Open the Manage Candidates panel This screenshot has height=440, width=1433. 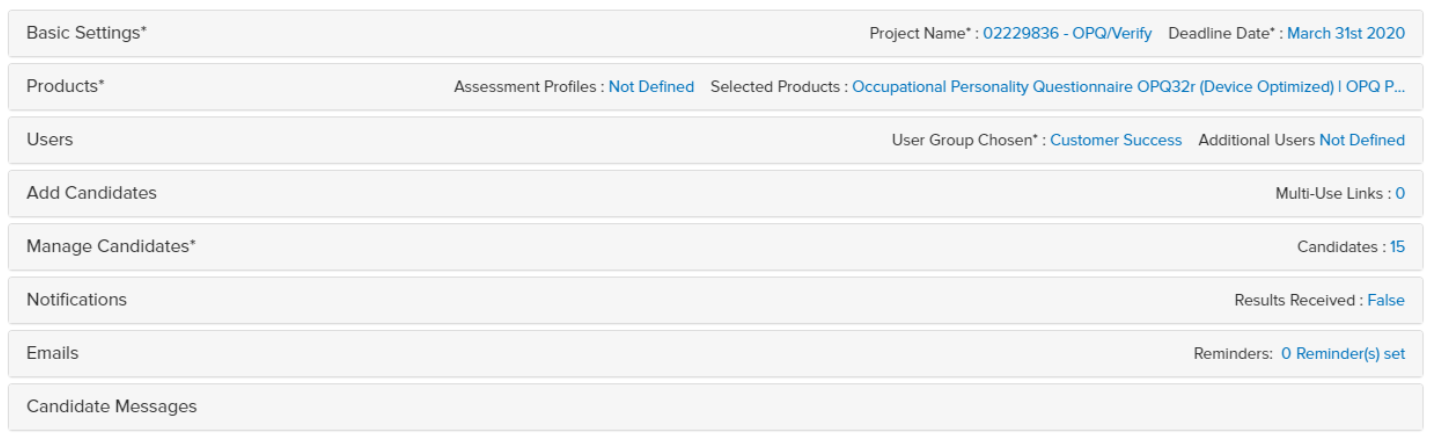110,246
